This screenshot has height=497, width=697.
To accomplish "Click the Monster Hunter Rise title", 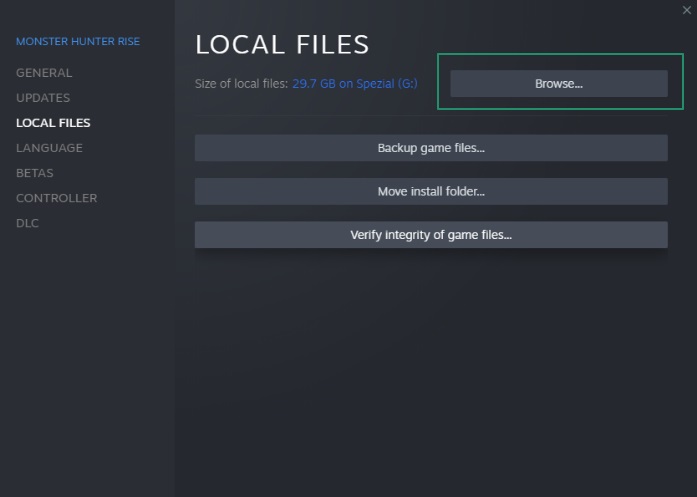I will tap(78, 41).
